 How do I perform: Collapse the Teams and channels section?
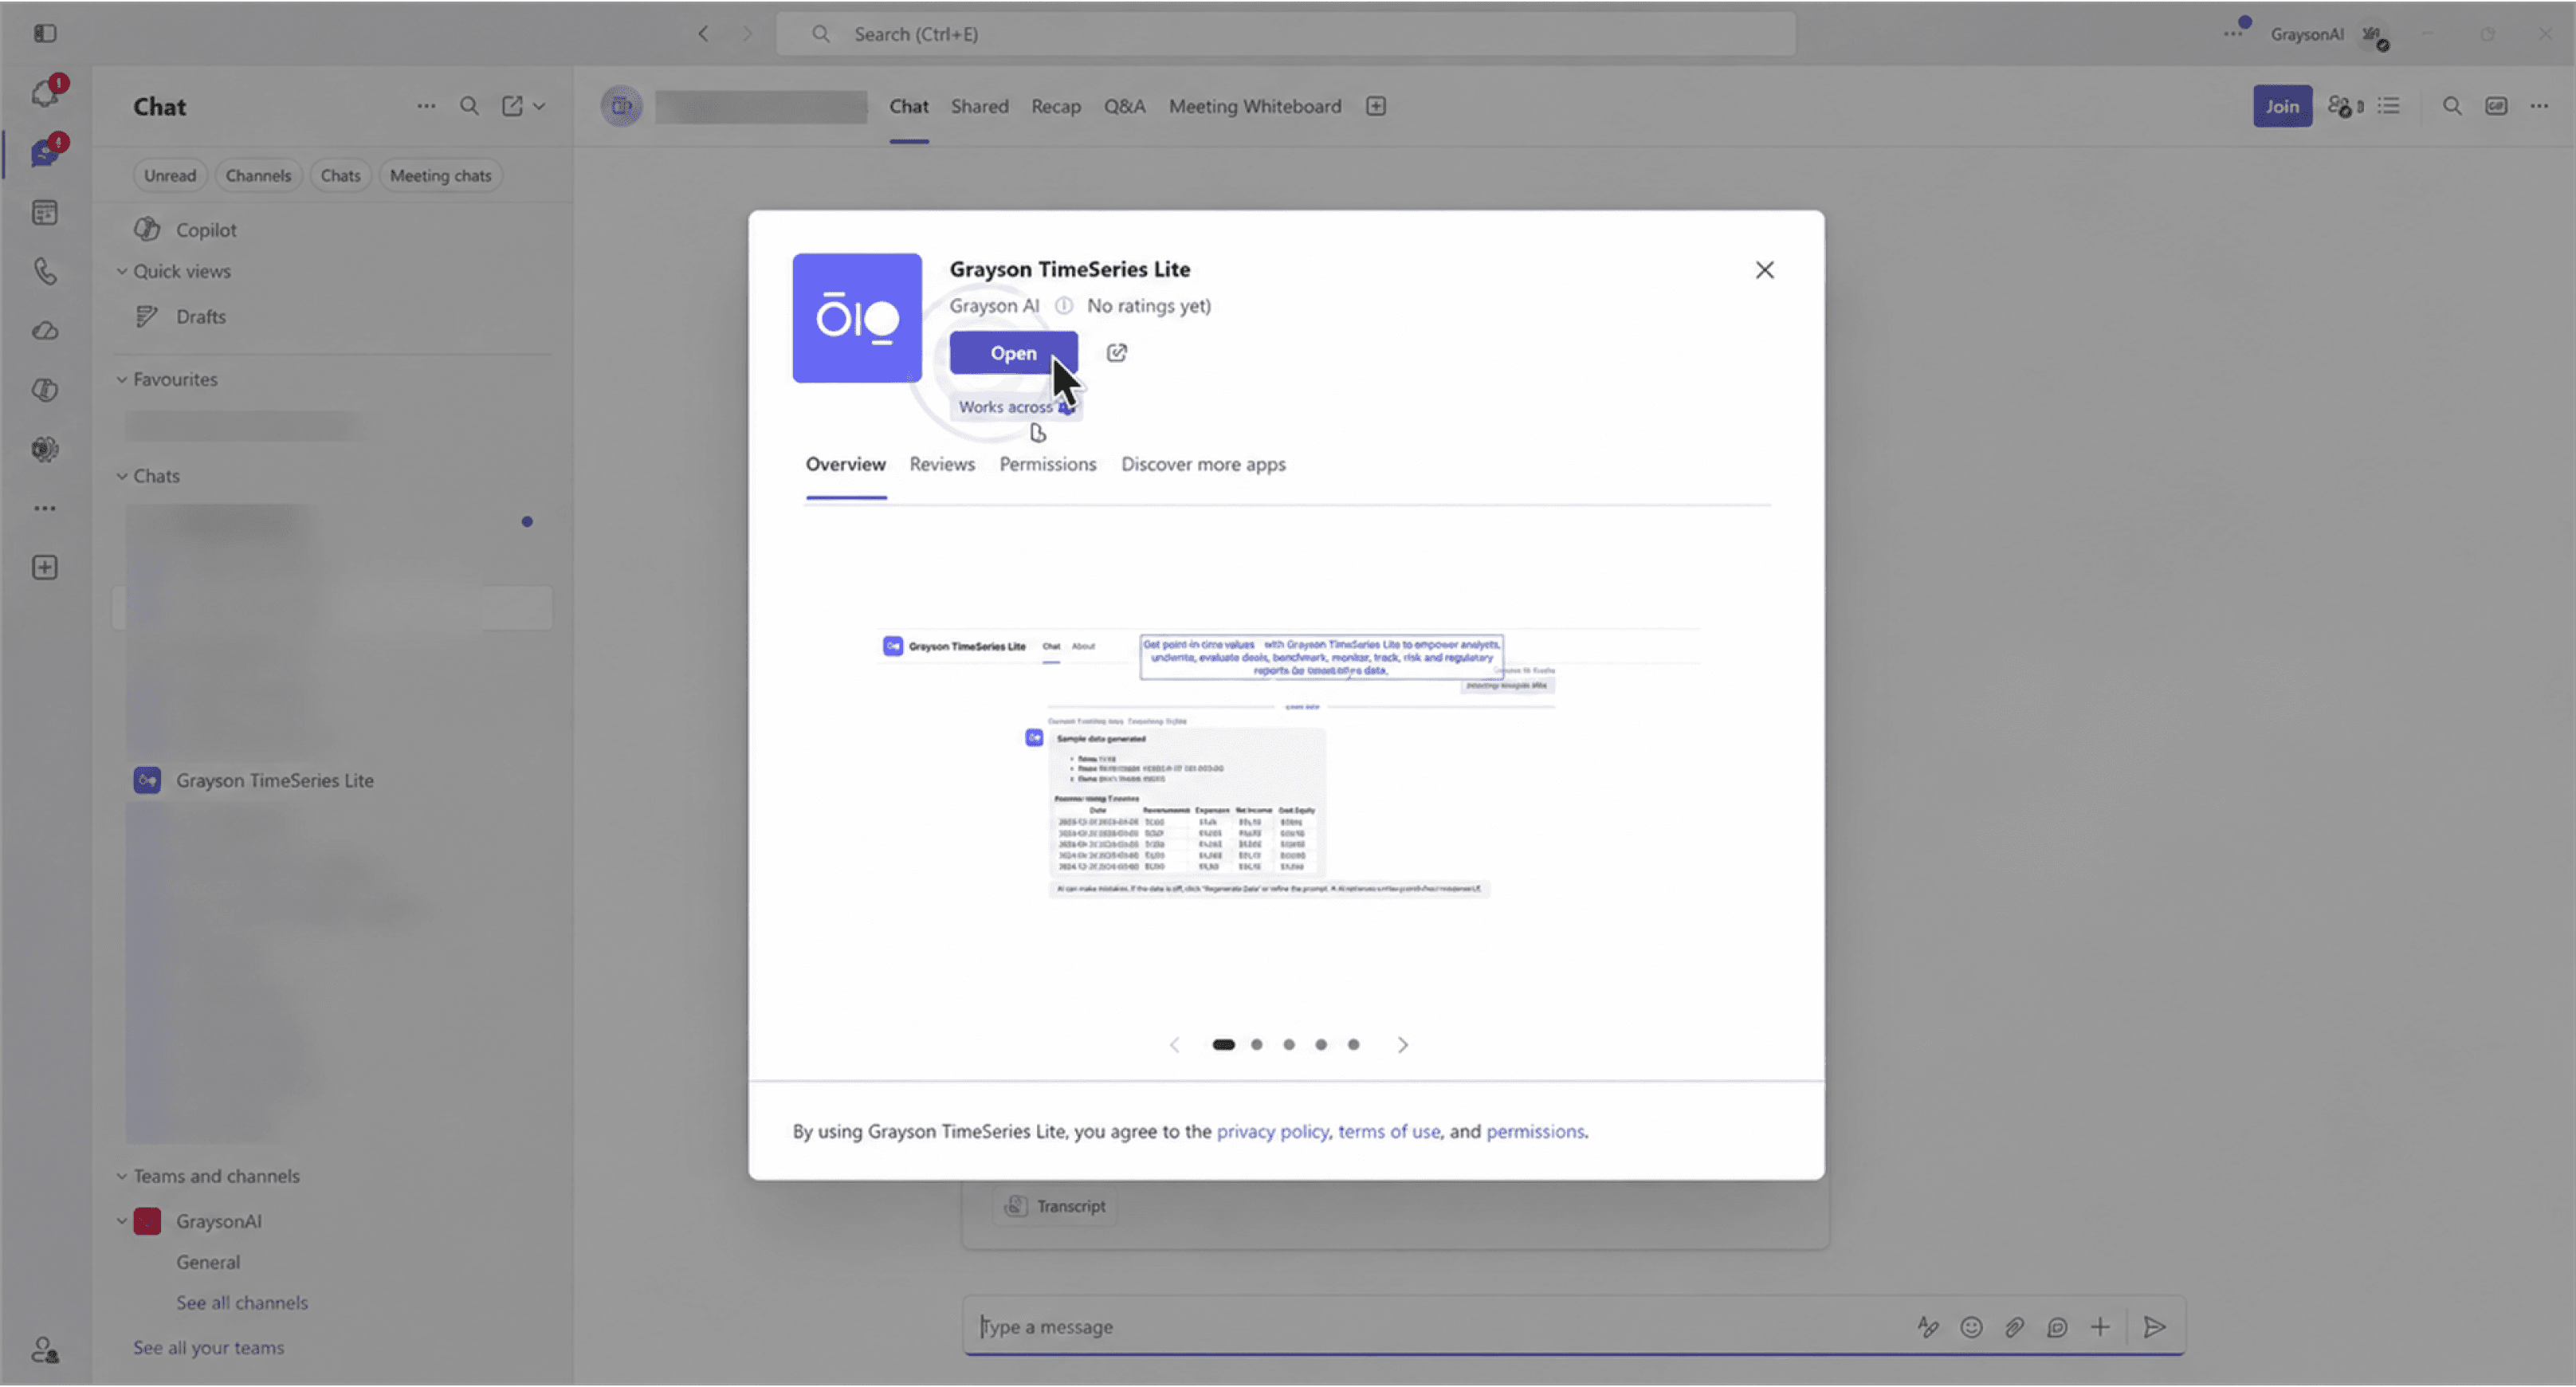click(121, 1177)
